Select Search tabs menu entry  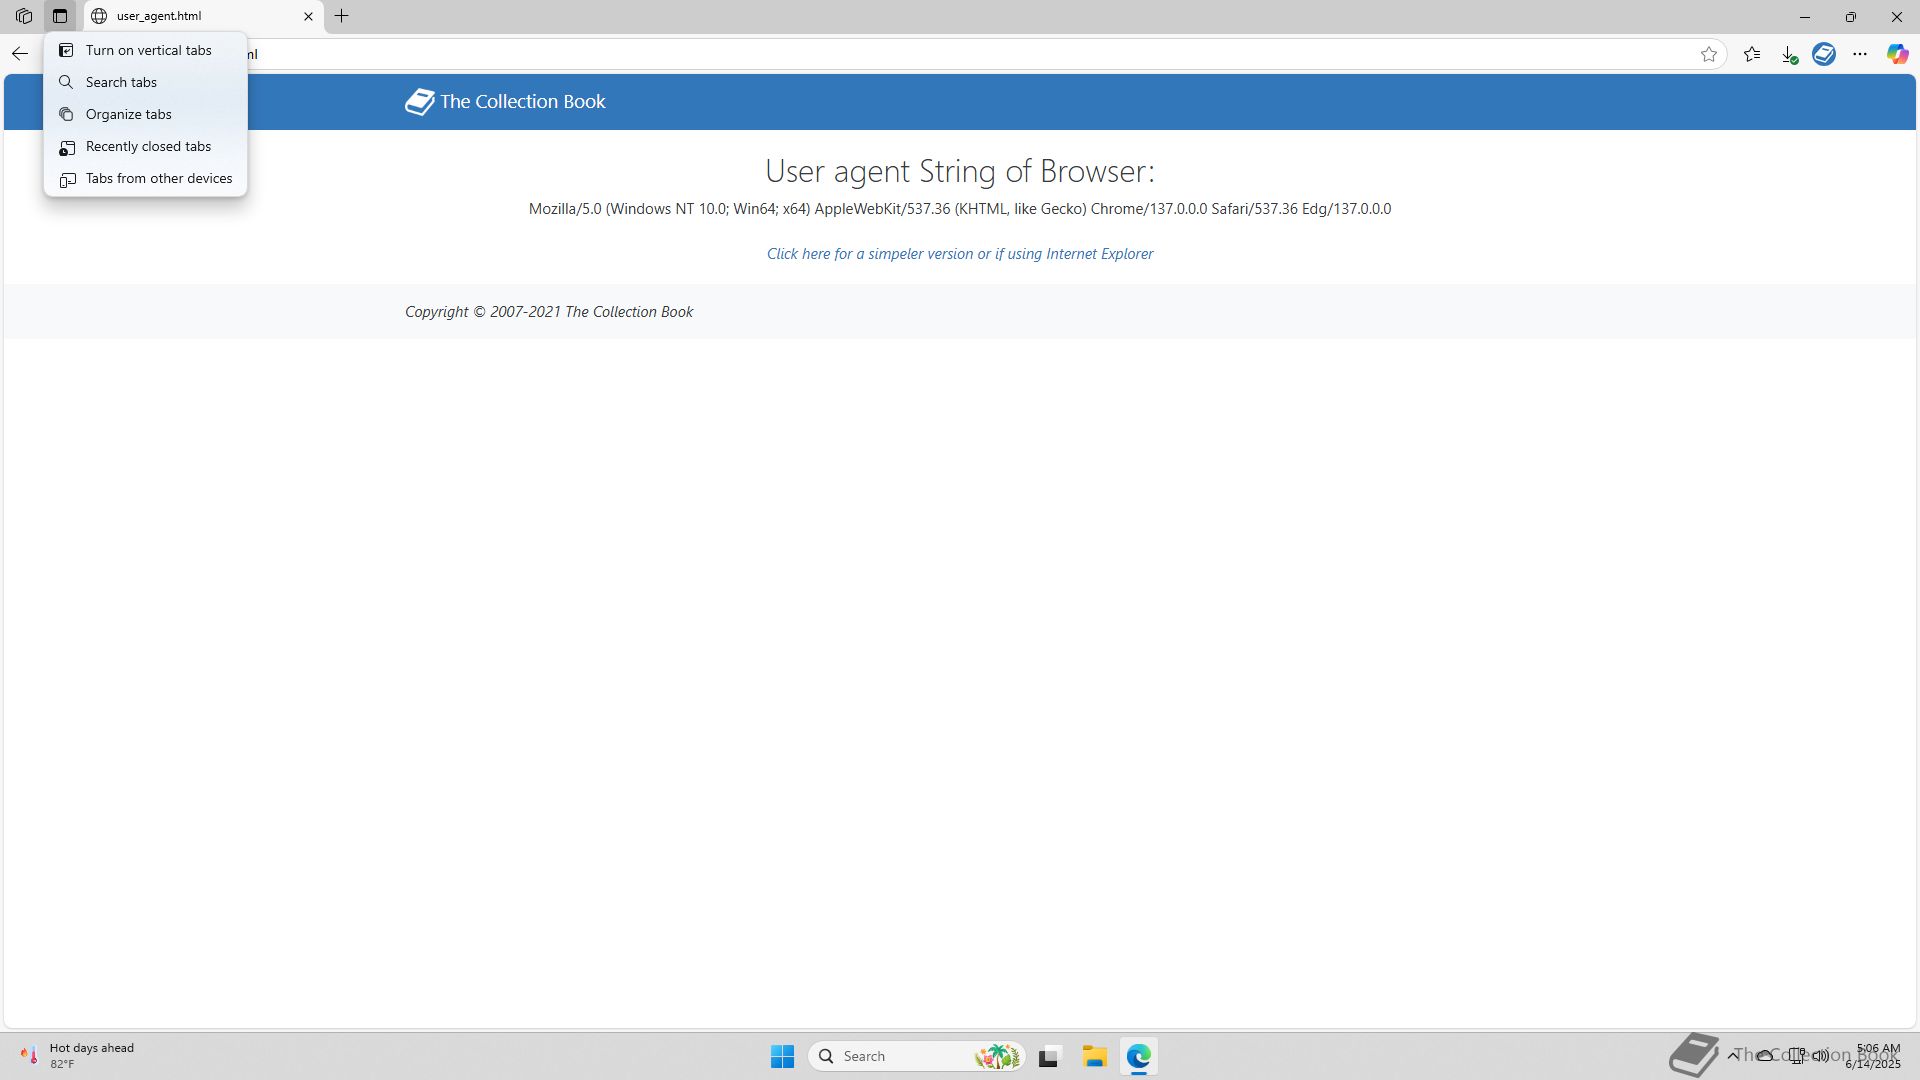tap(121, 82)
